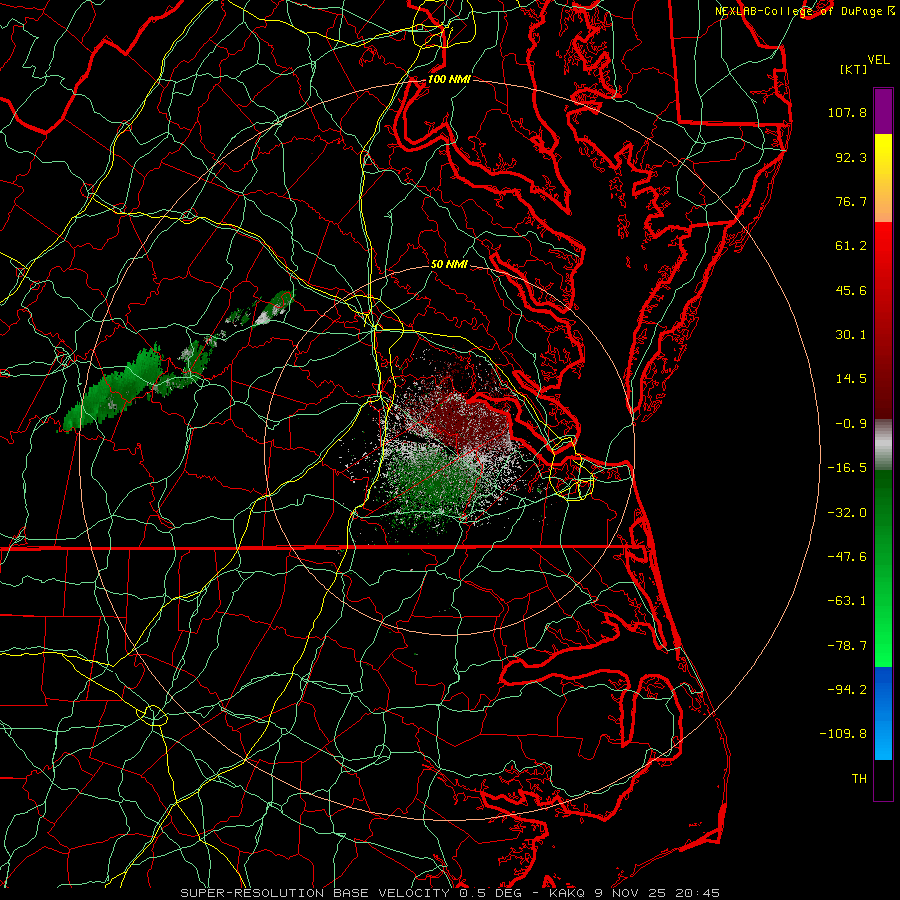
Task: Click the -109.8 legend value
Action: [x=844, y=734]
